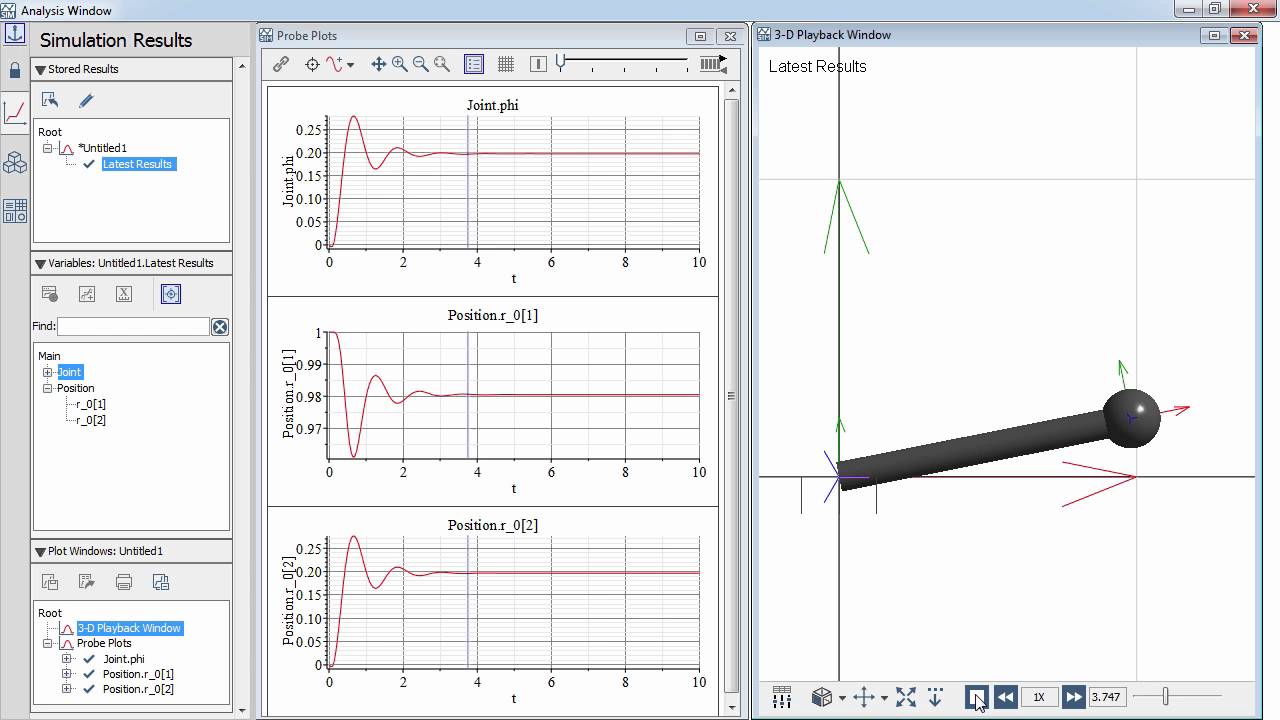This screenshot has width=1280, height=720.
Task: Toggle the vertical cursor line icon
Action: tap(538, 64)
